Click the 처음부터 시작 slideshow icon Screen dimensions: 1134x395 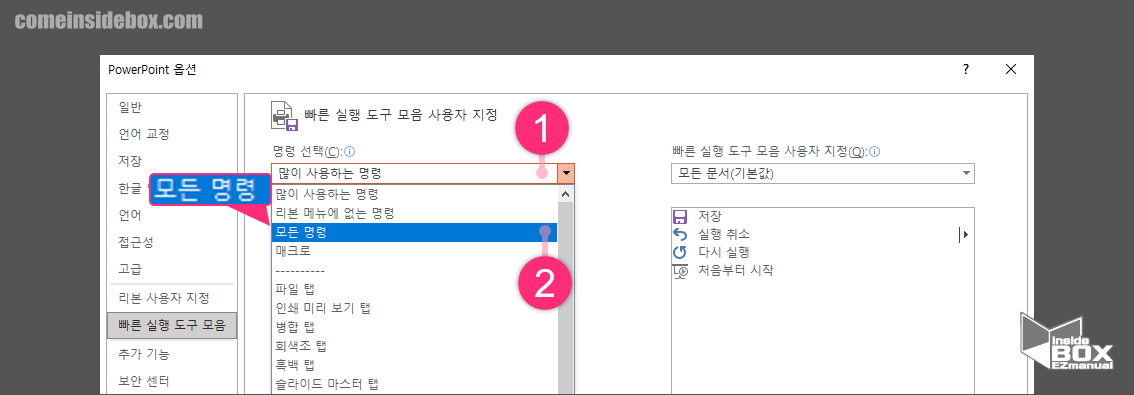click(x=680, y=271)
